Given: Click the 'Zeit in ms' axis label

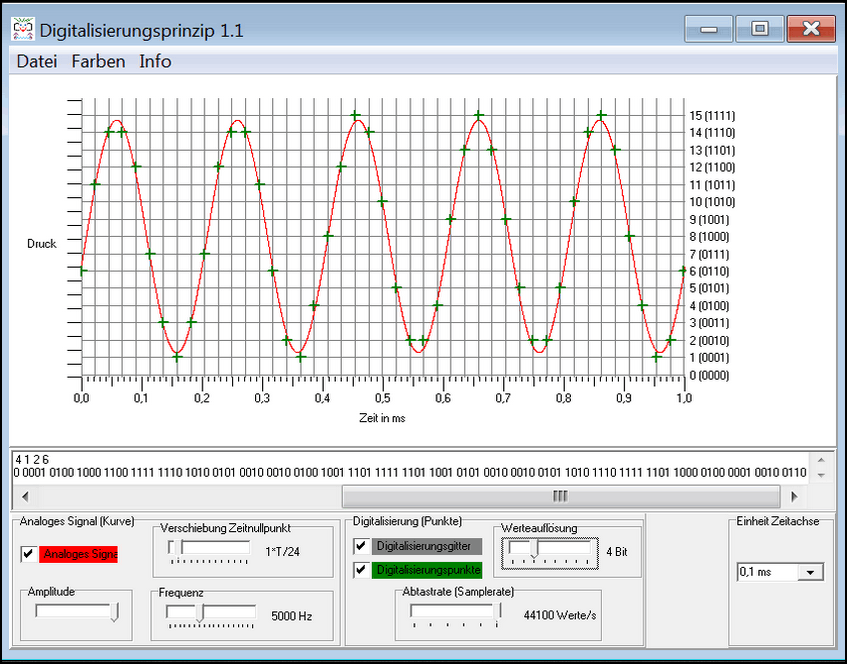Looking at the screenshot, I should [x=382, y=418].
